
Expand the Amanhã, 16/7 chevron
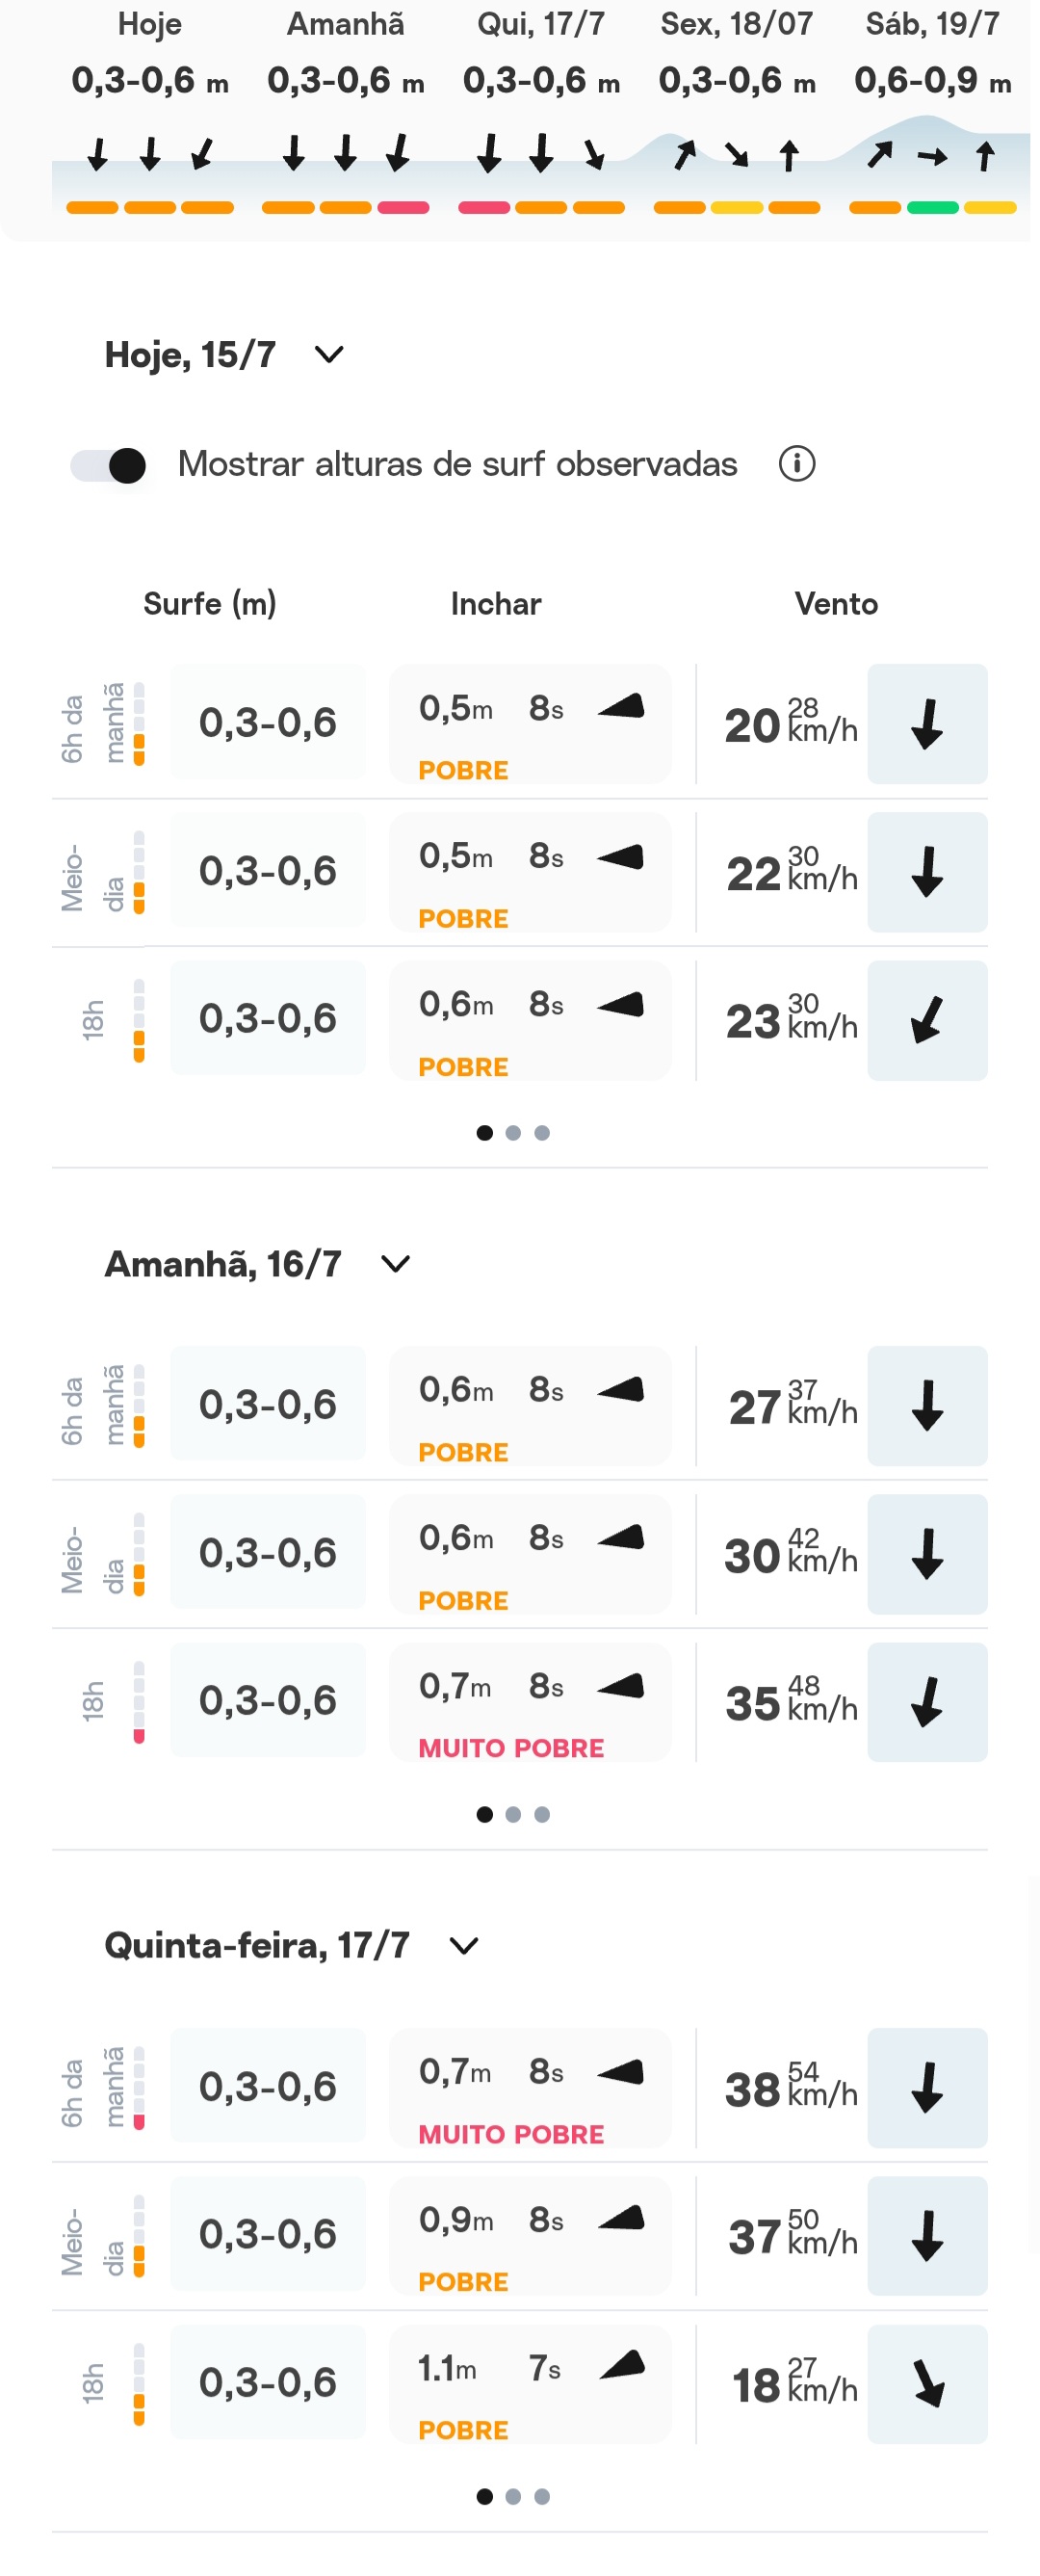[395, 1264]
